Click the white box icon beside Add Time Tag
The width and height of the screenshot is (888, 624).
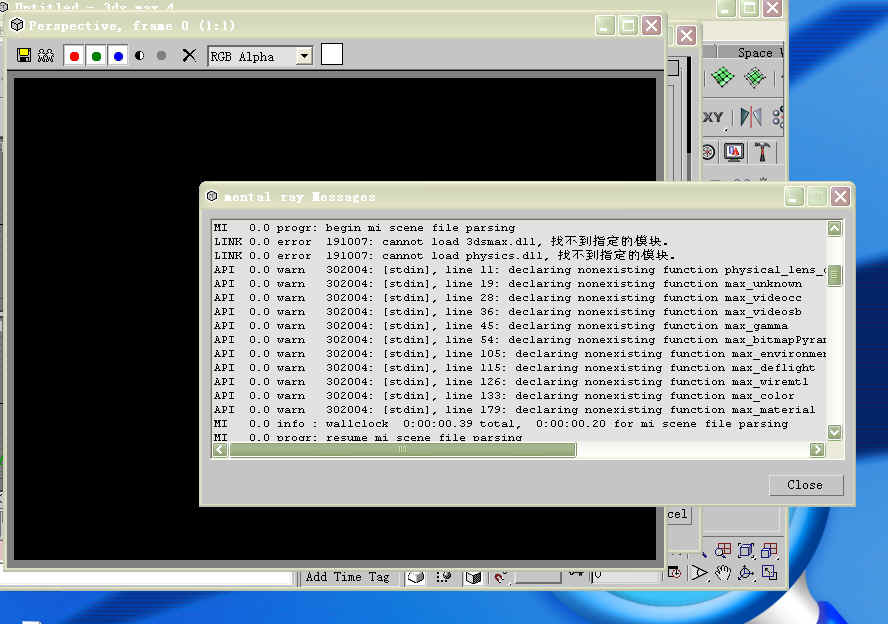pos(416,577)
